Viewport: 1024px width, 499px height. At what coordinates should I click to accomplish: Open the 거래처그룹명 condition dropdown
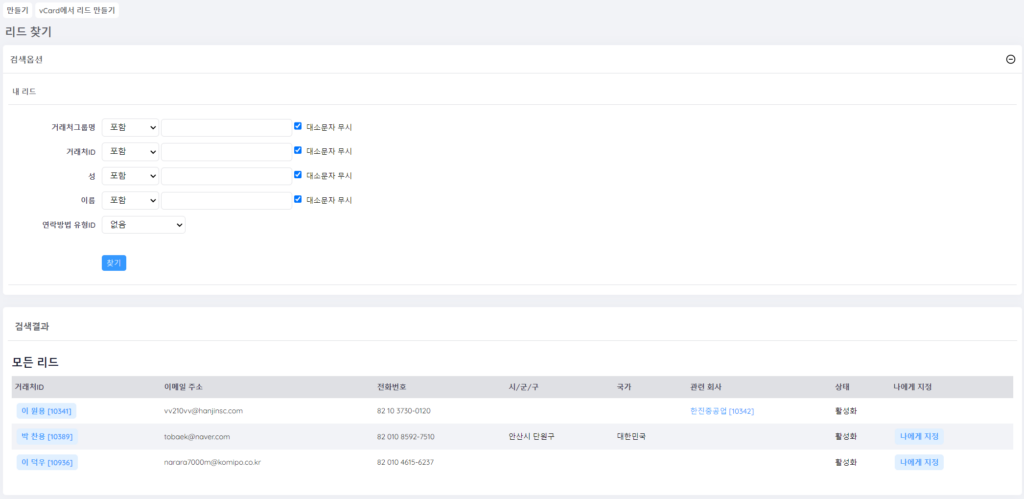tap(130, 128)
